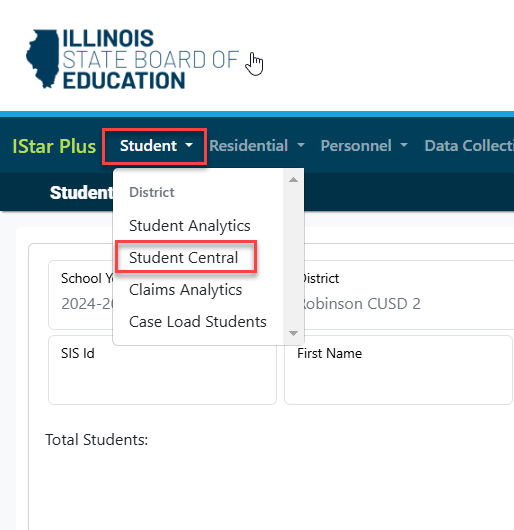Collapse the Student dropdown menu
The image size is (514, 530).
pos(154,146)
